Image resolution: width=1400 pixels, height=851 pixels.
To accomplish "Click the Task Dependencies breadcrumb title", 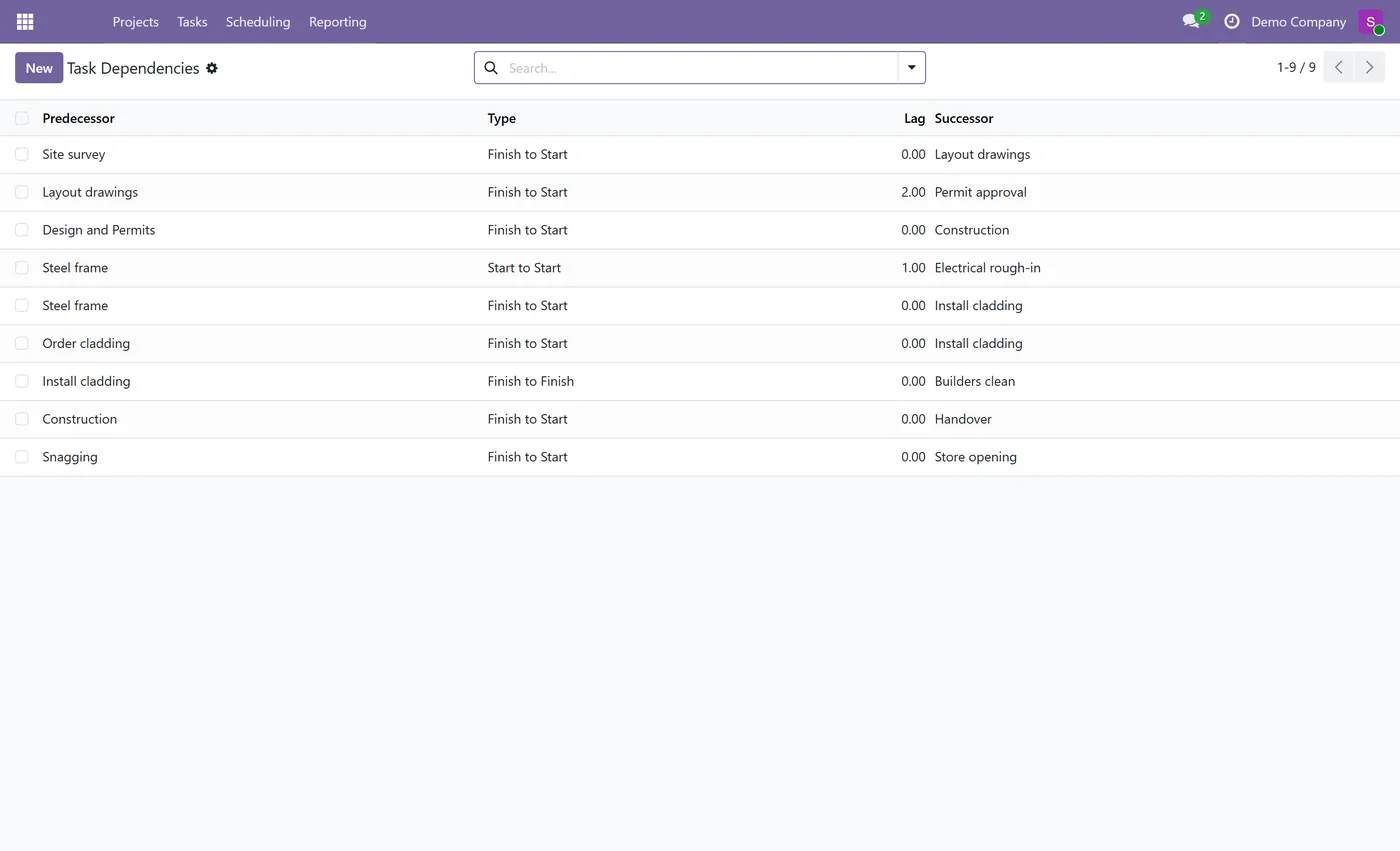I will coord(133,68).
